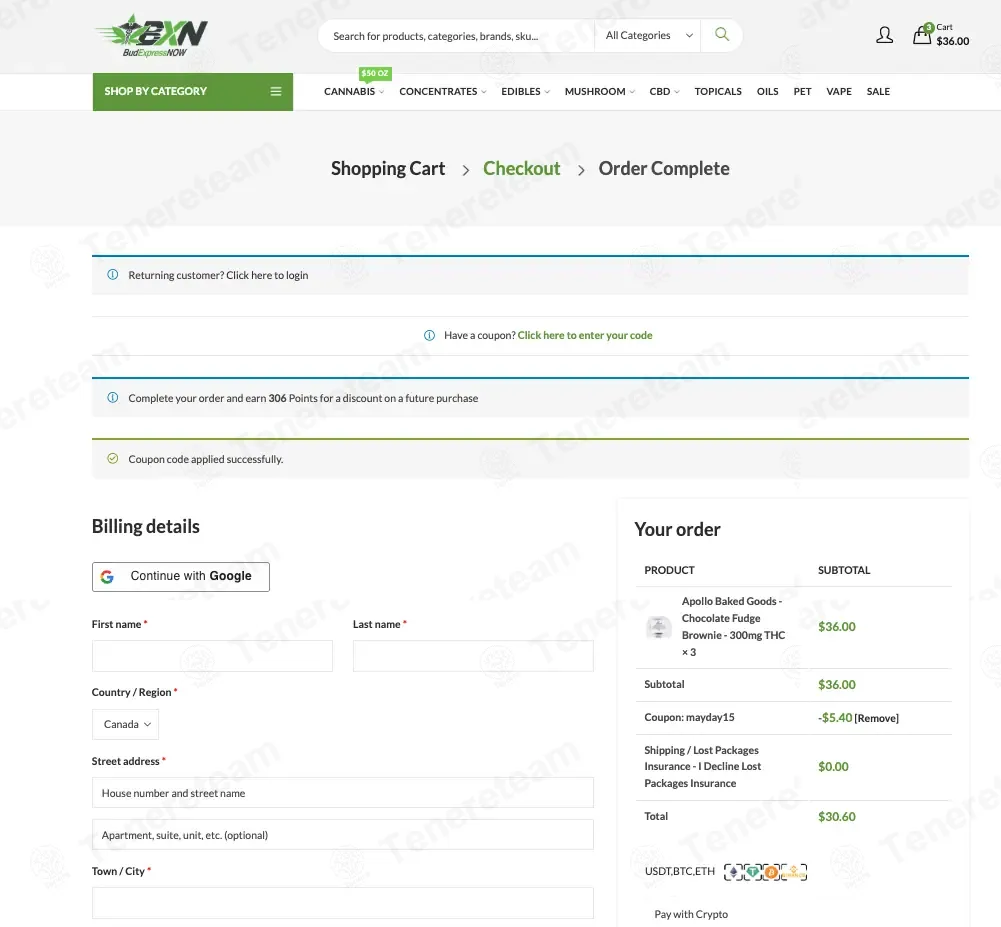This screenshot has height=927, width=1001.
Task: Expand the Concentrates menu
Action: click(442, 91)
